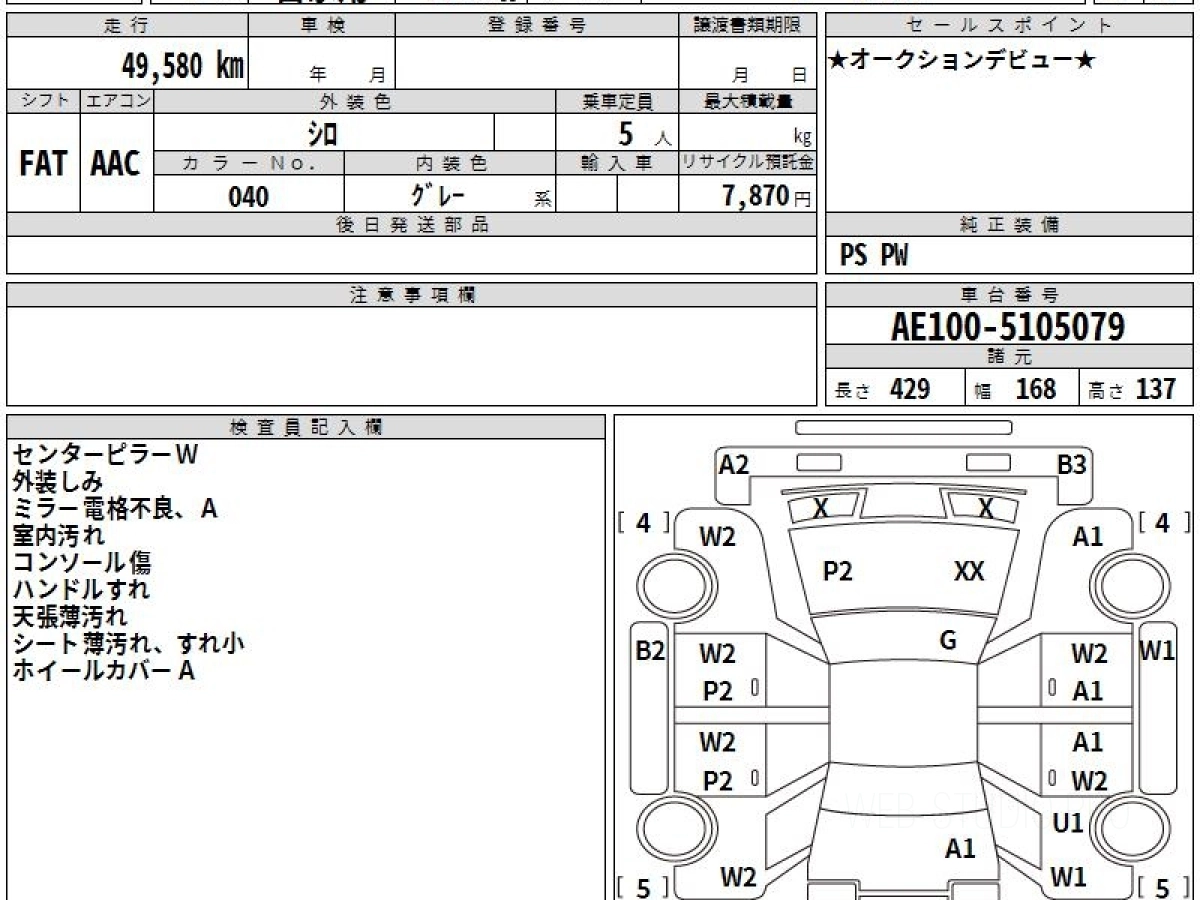The height and width of the screenshot is (900, 1200).
Task: Select the 最大積載量 header
Action: 747,101
